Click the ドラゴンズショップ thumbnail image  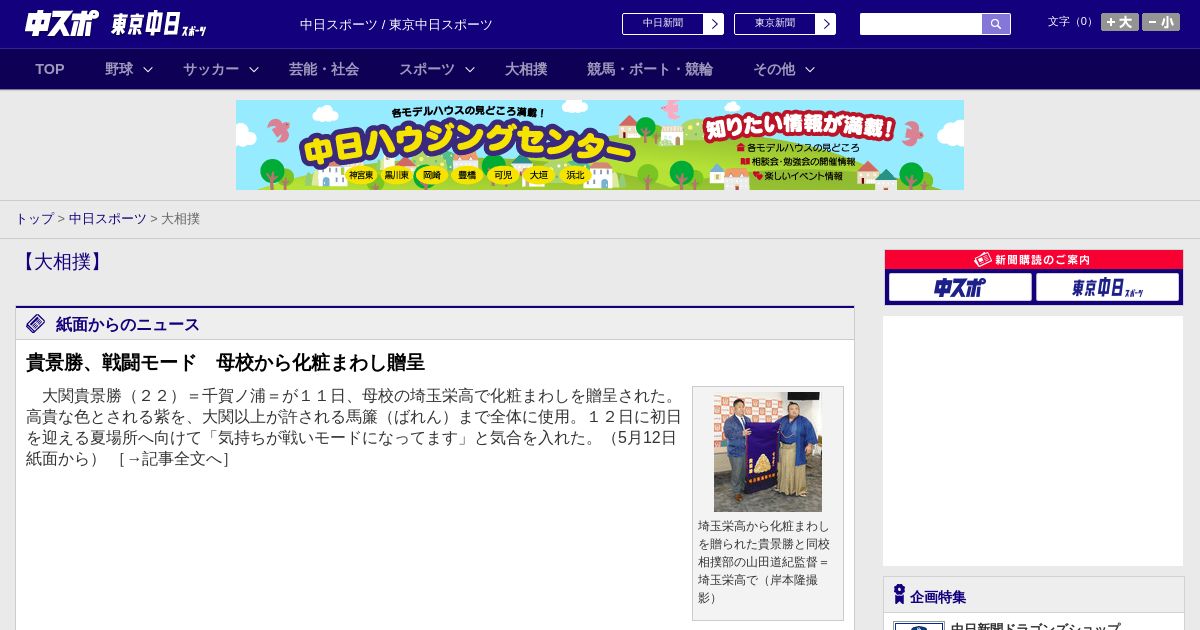[919, 626]
